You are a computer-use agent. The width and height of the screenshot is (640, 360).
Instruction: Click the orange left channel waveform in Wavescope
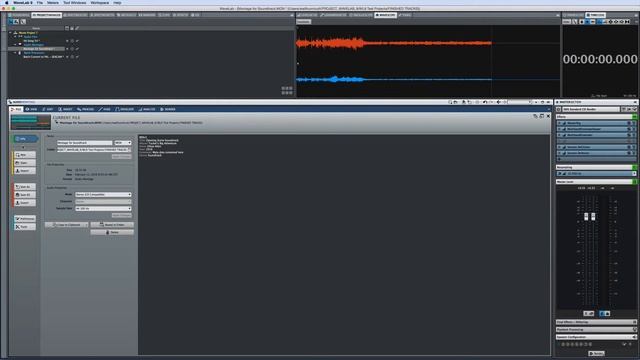click(x=394, y=43)
